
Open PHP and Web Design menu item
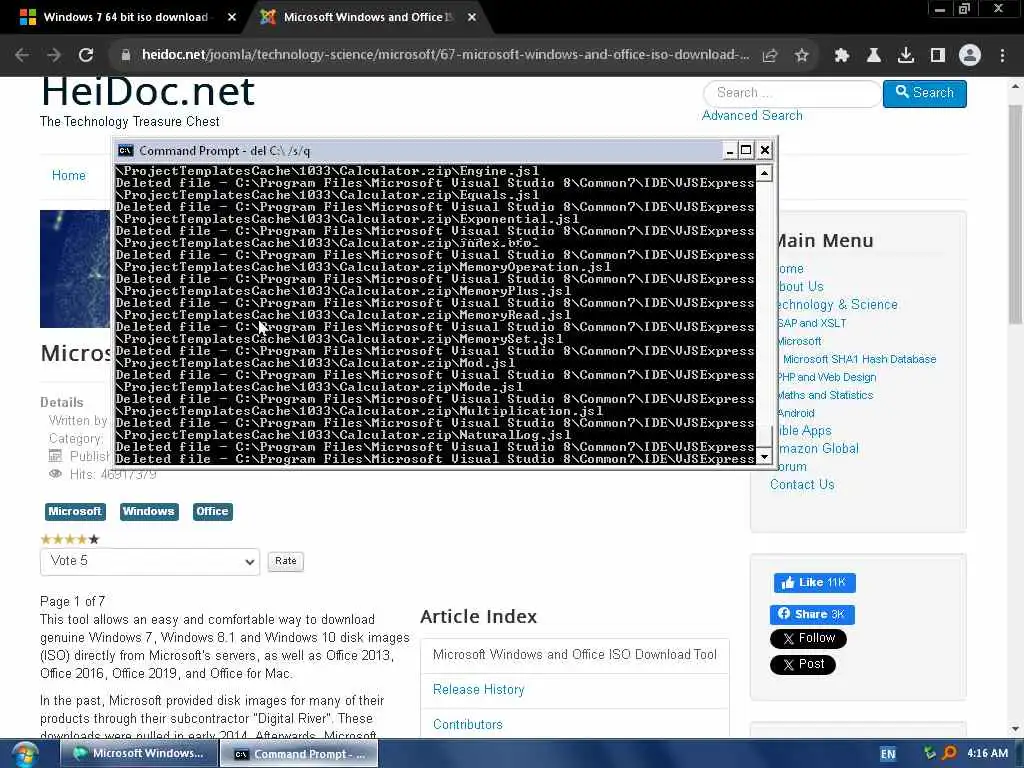pyautogui.click(x=827, y=377)
